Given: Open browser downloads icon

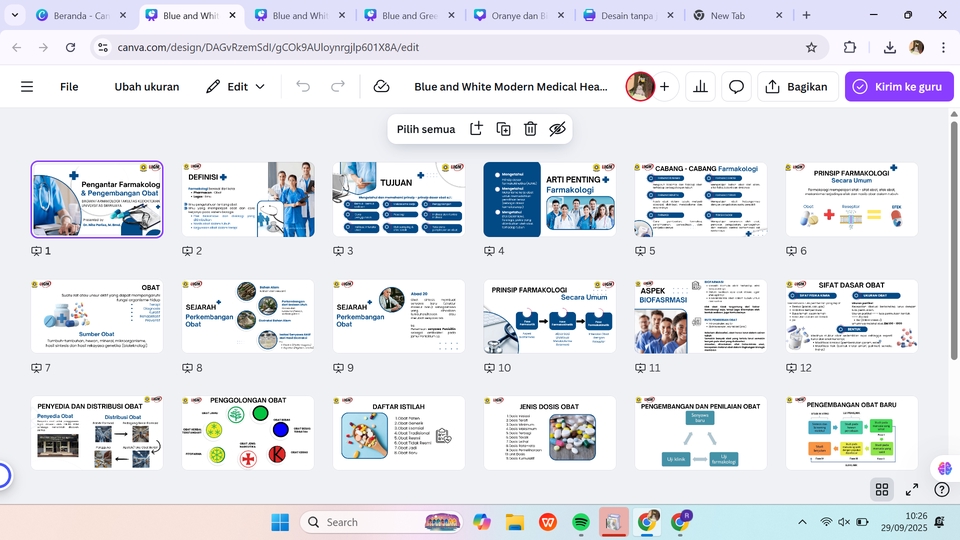Looking at the screenshot, I should 890,47.
